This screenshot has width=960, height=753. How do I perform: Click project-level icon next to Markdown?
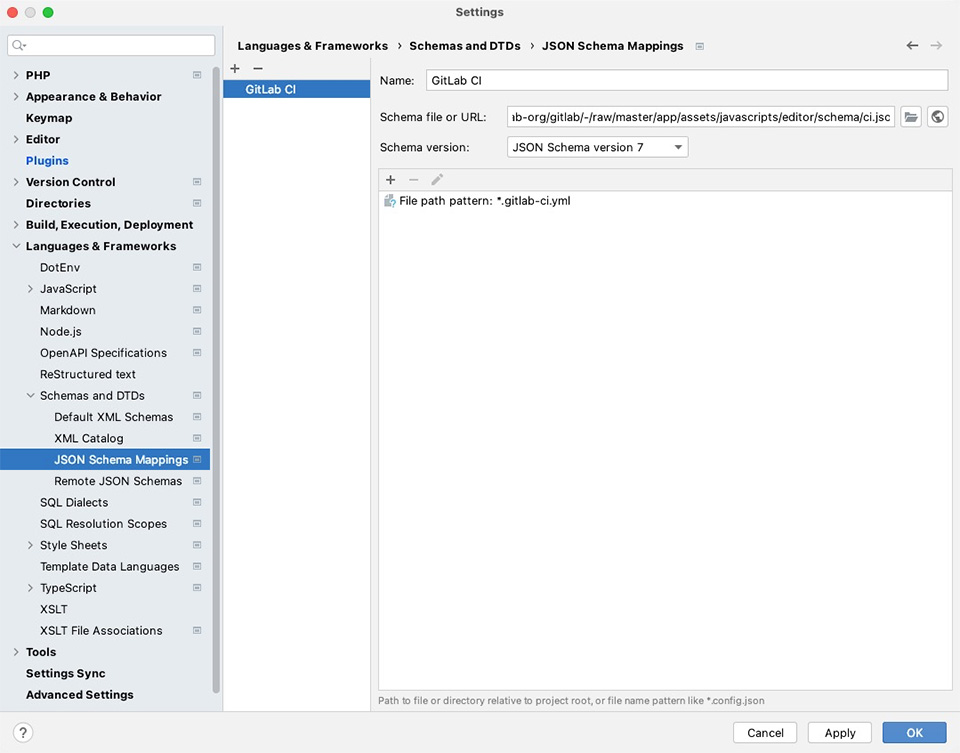click(x=197, y=310)
